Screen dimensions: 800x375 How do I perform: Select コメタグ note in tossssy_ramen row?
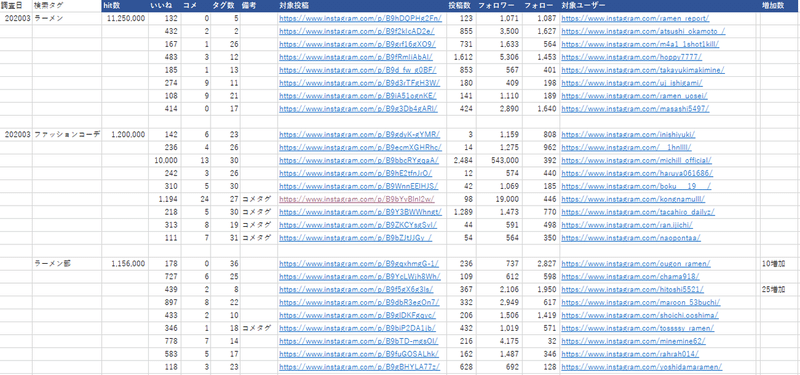(x=259, y=328)
